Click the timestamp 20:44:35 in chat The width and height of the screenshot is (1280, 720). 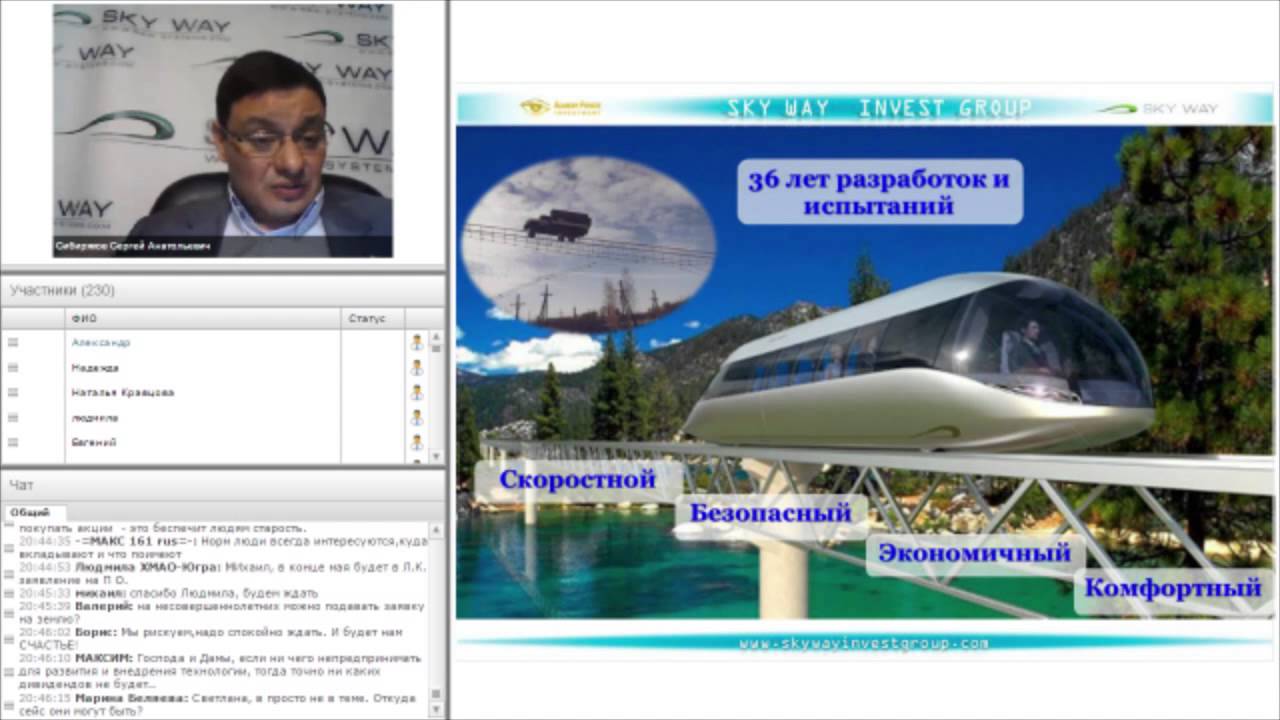(x=45, y=541)
